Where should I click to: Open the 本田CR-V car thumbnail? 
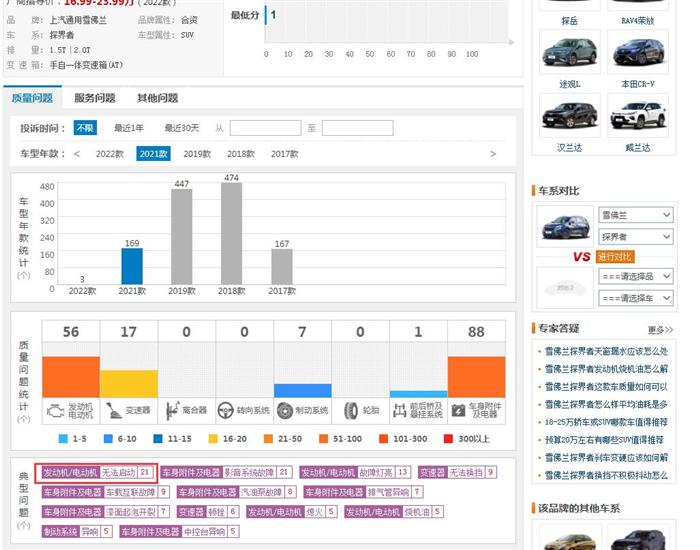pyautogui.click(x=638, y=52)
